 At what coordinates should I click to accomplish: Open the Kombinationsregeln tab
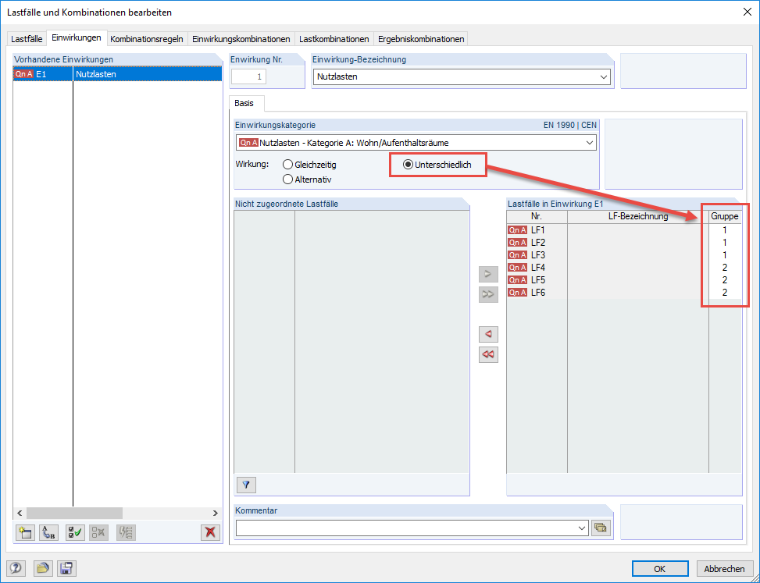[x=147, y=39]
